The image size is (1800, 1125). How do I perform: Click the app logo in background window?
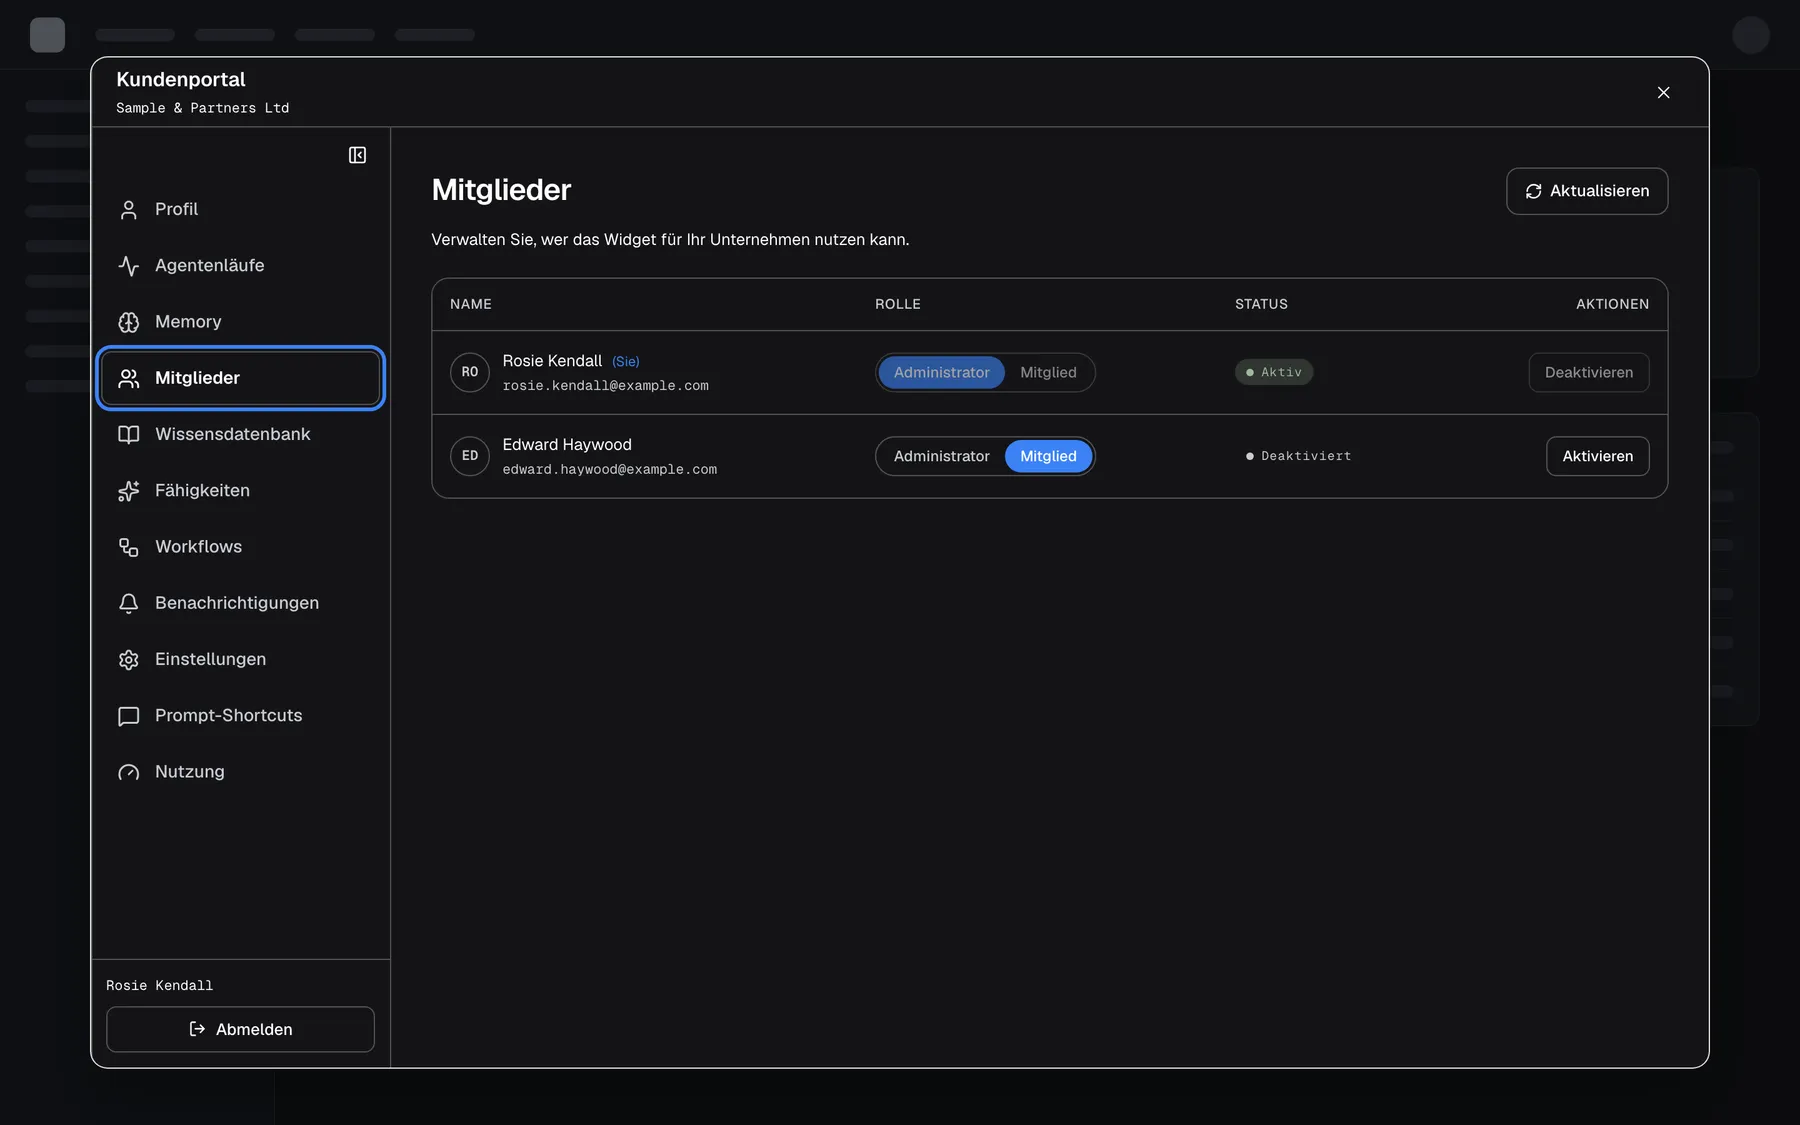(x=47, y=35)
